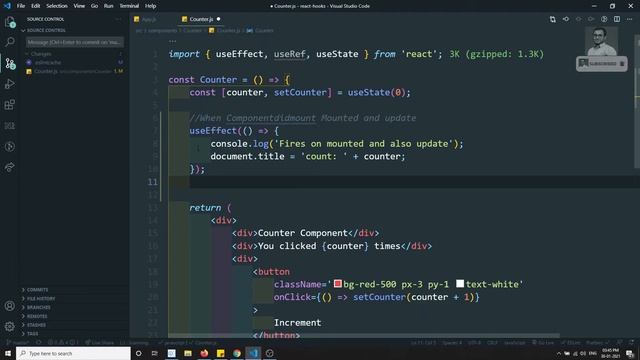Show hidden system tray icons
The height and width of the screenshot is (360, 640).
pos(559,353)
